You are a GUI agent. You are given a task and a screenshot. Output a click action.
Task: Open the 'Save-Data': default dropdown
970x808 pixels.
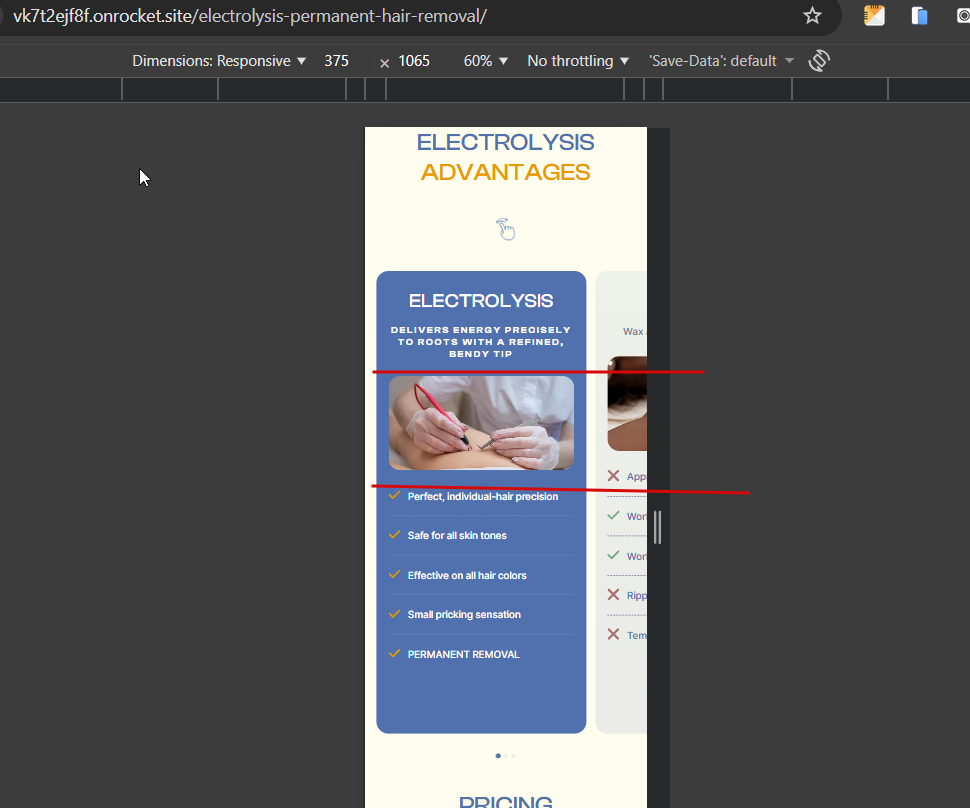tap(721, 61)
